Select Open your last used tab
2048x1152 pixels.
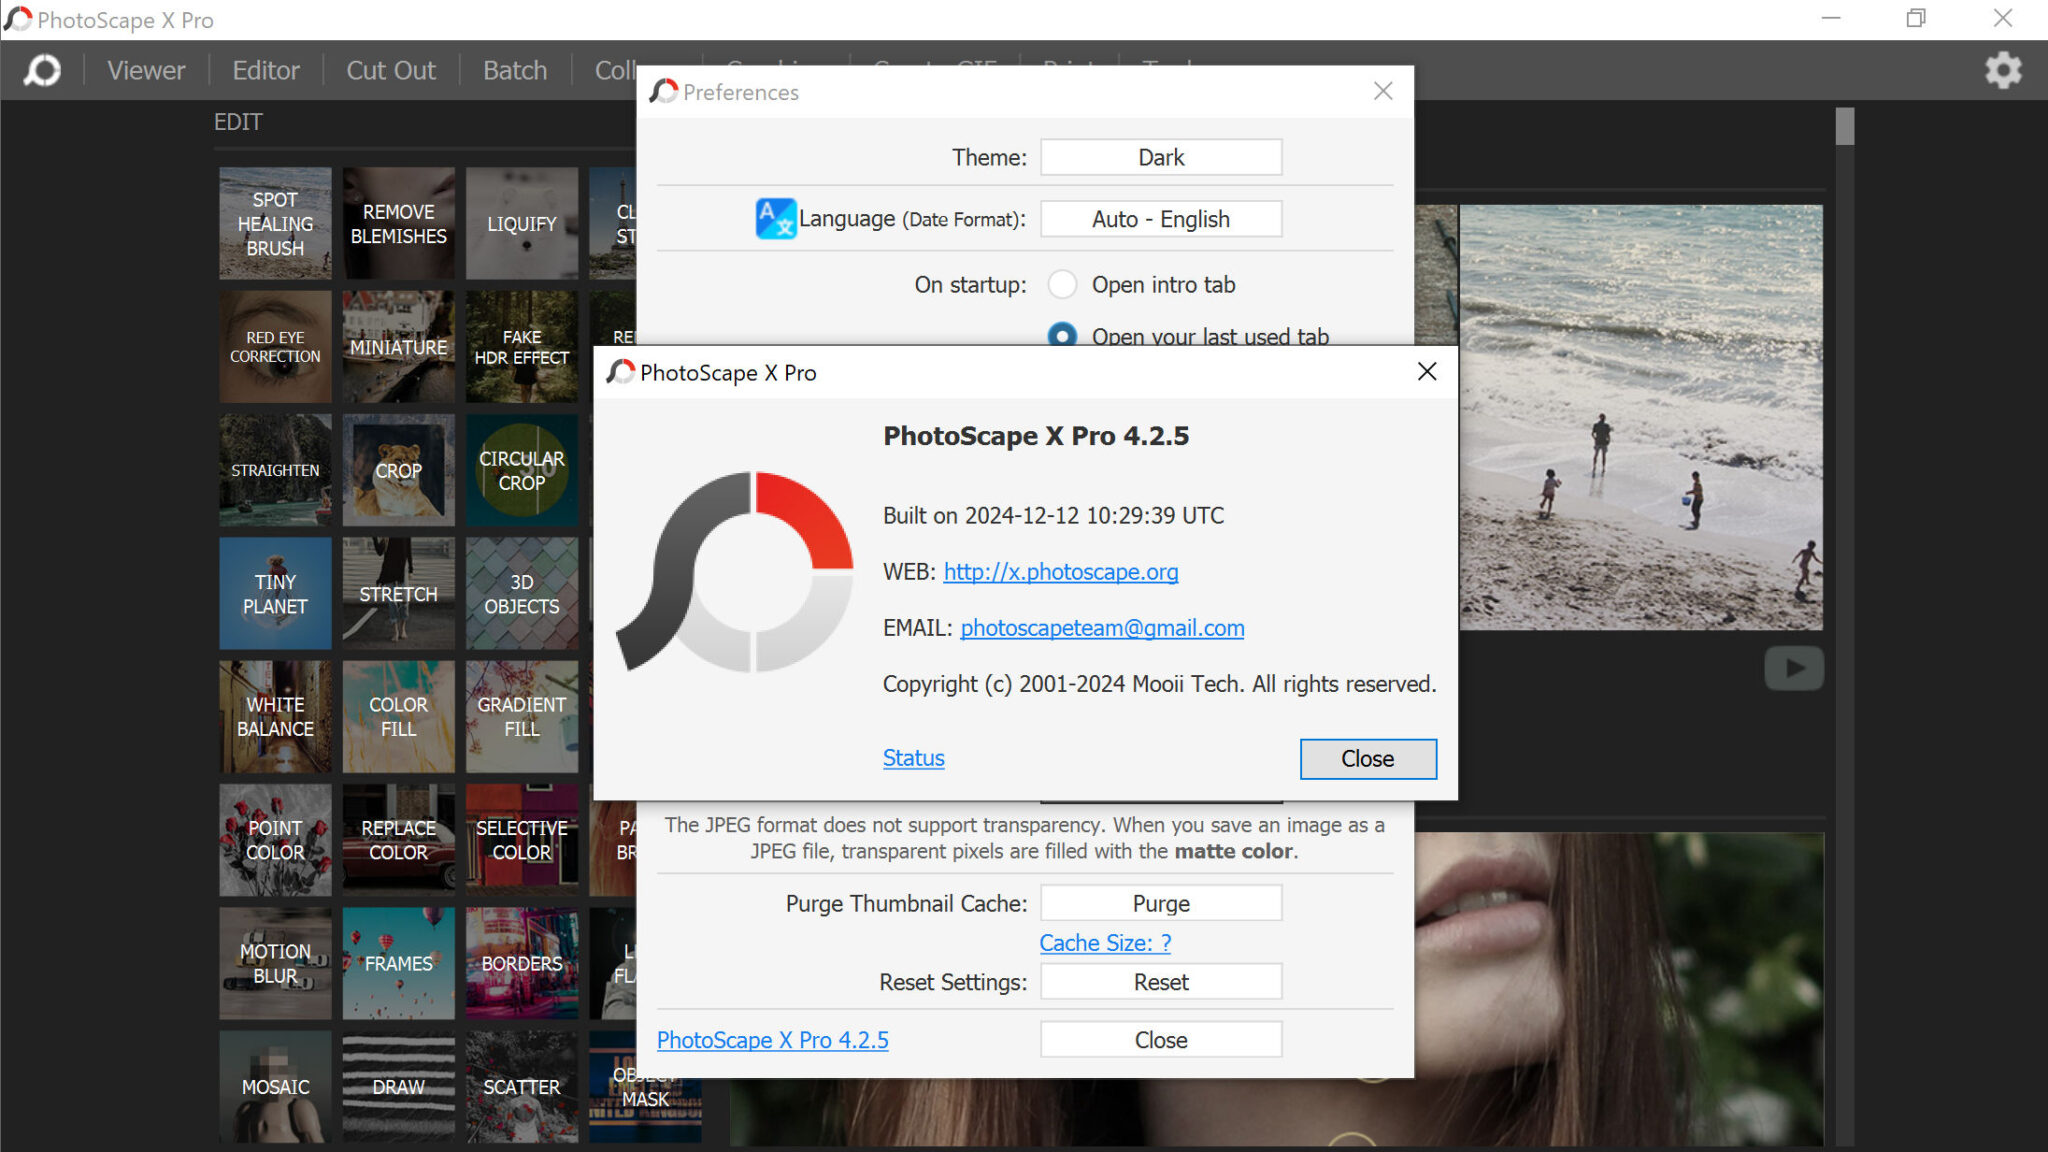point(1063,337)
